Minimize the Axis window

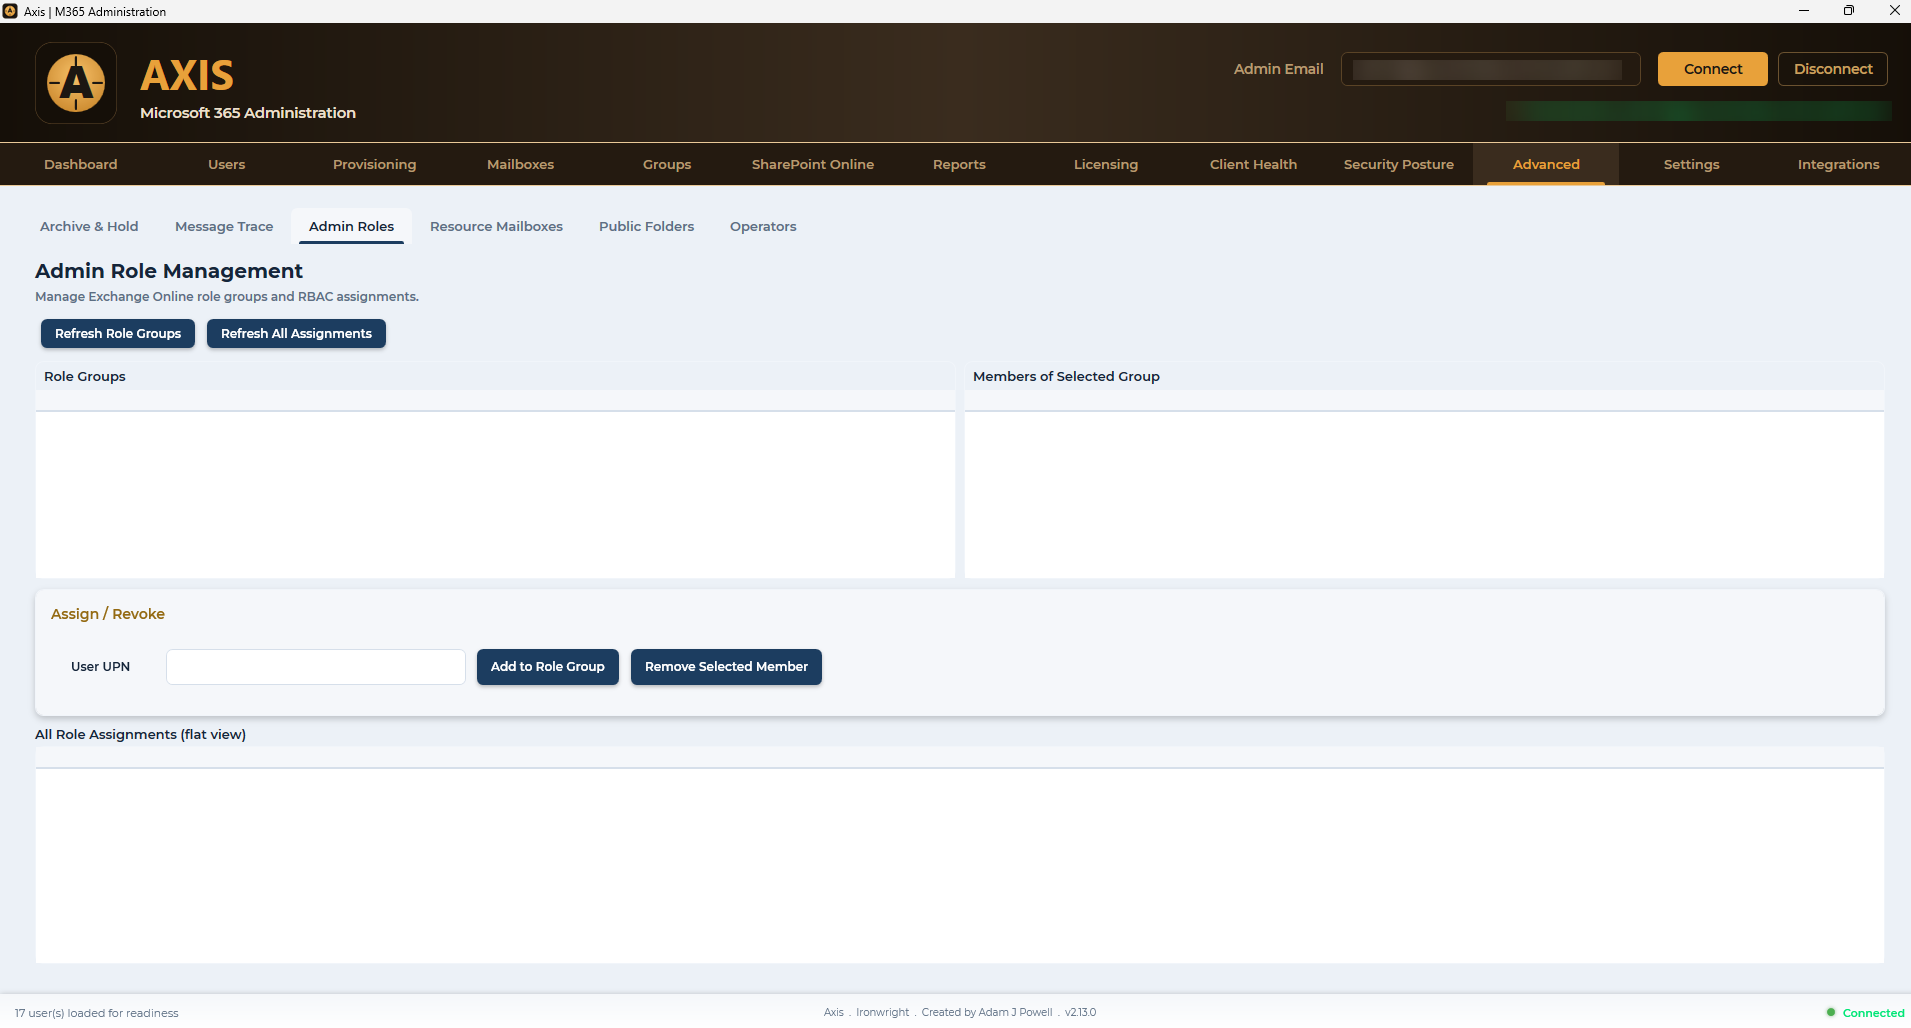[1803, 11]
